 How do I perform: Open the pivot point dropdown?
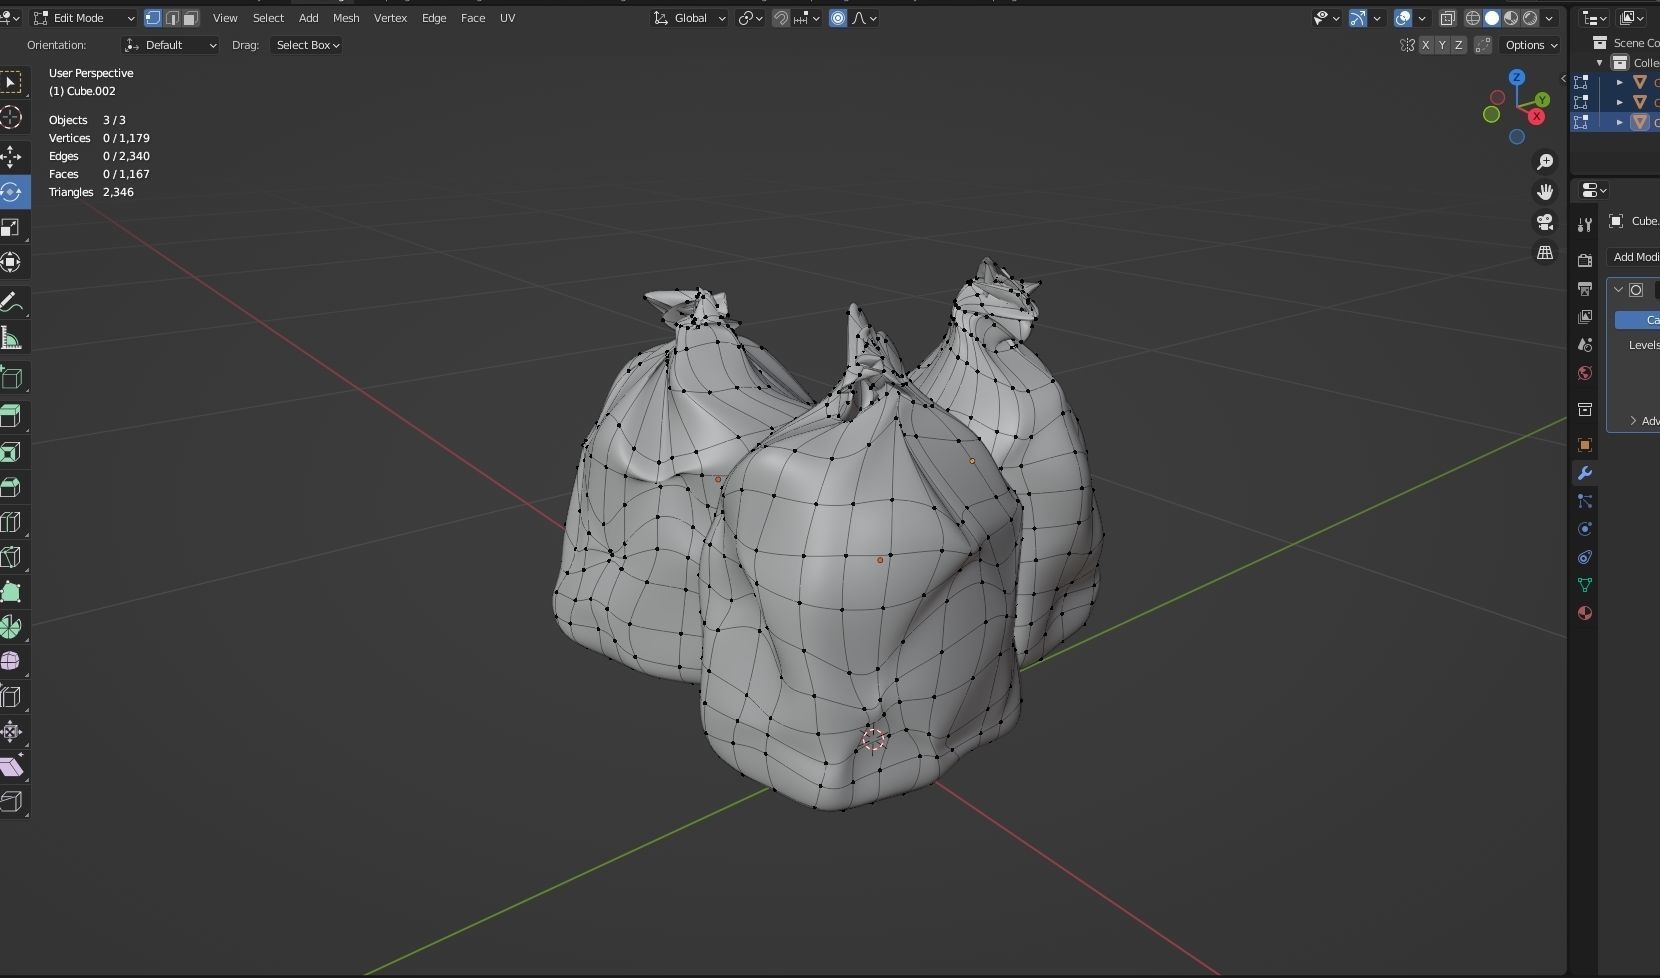[x=750, y=18]
